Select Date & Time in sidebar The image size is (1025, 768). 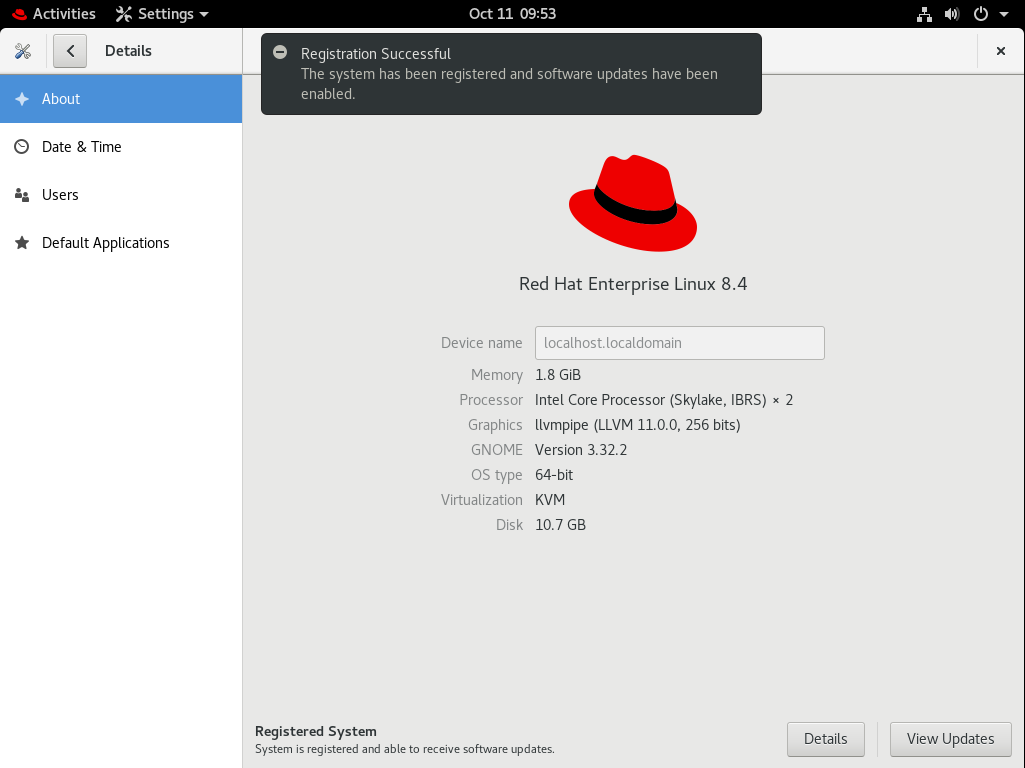click(81, 147)
